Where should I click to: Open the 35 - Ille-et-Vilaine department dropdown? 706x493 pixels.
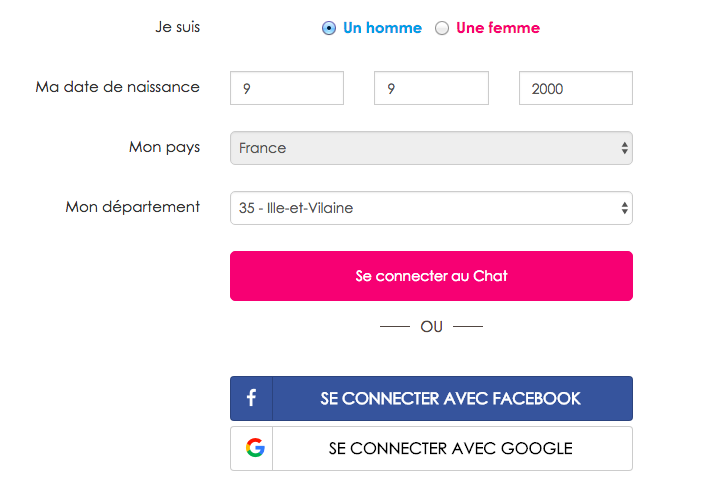tap(431, 208)
